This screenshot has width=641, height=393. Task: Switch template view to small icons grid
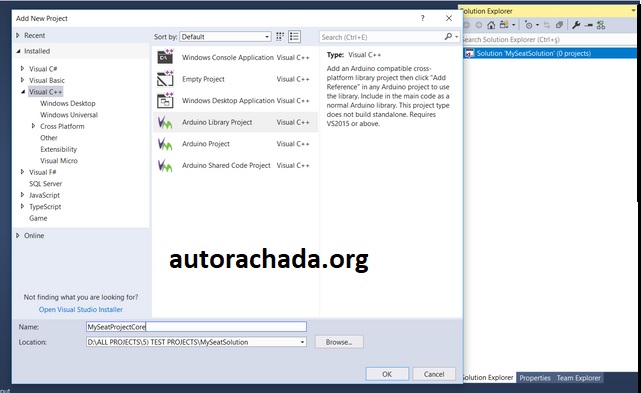click(x=280, y=37)
